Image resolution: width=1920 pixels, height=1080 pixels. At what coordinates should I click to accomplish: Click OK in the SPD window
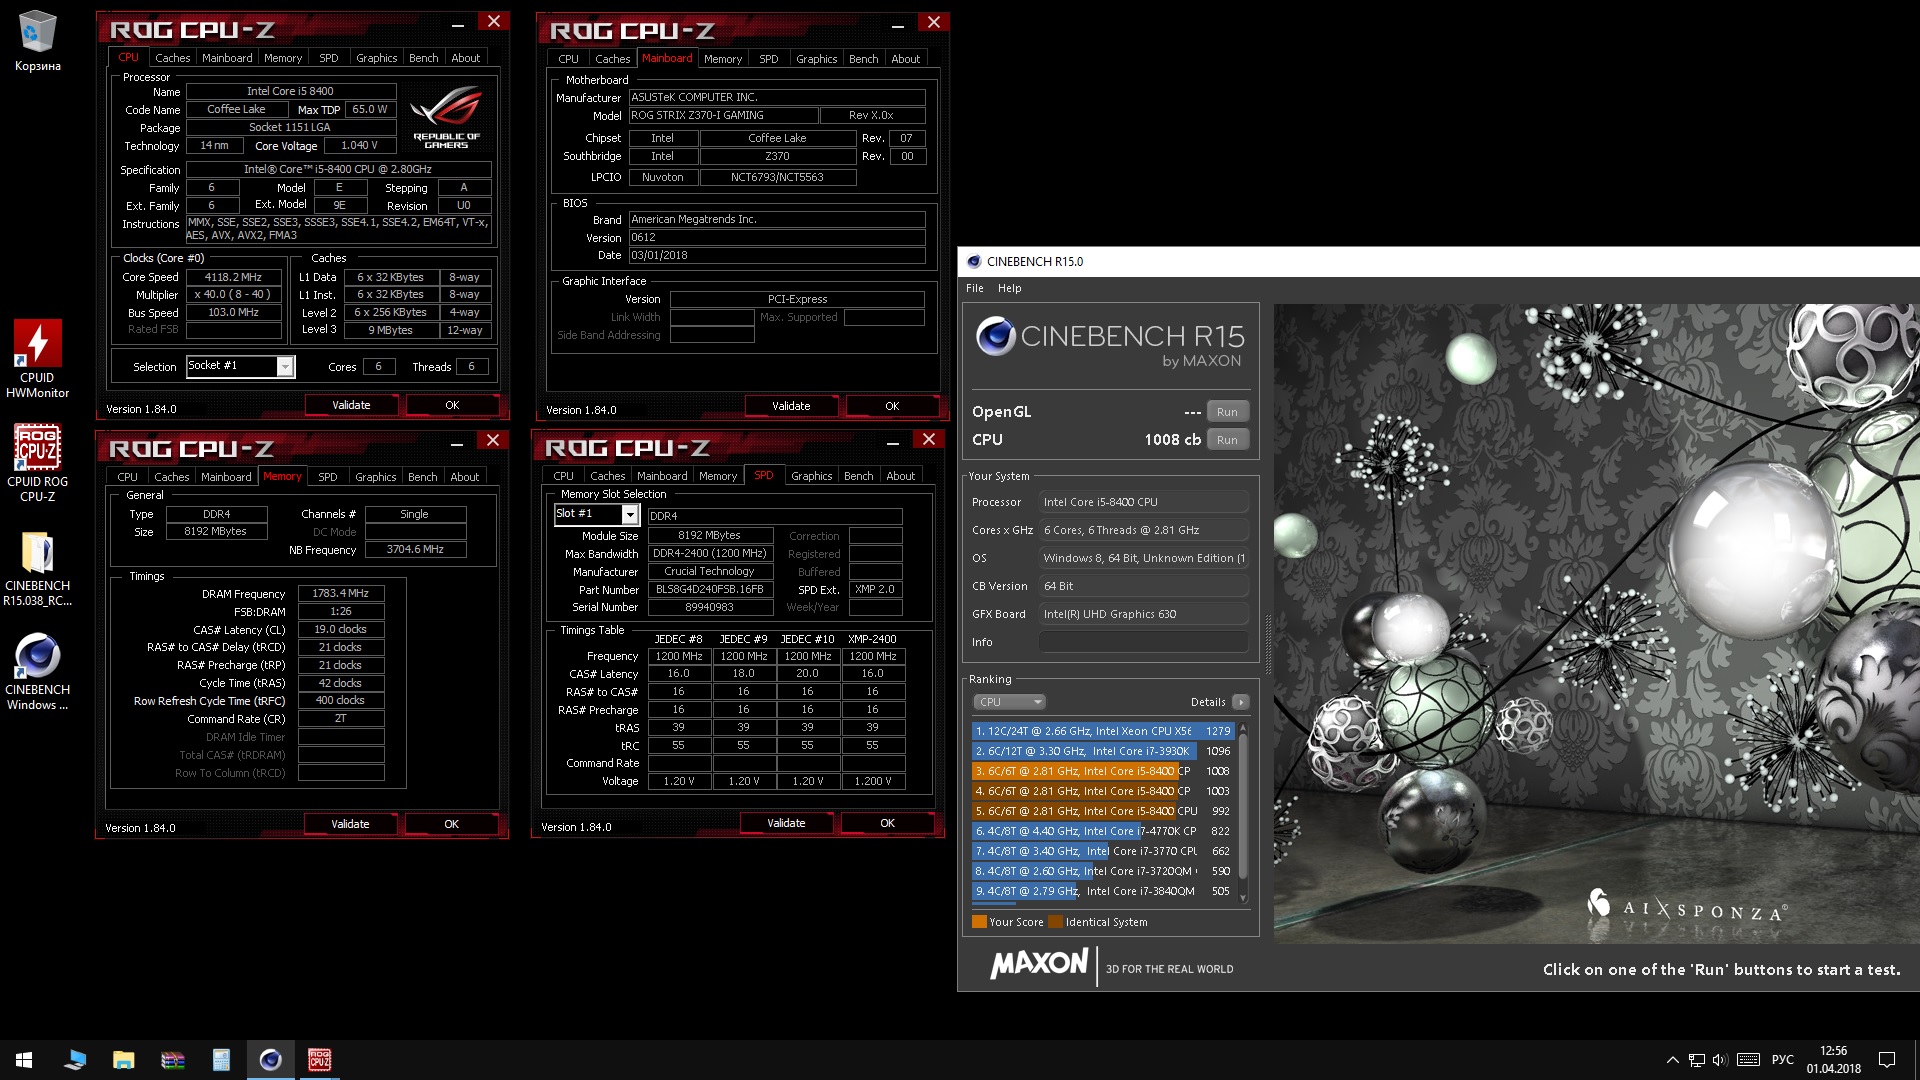coord(887,823)
